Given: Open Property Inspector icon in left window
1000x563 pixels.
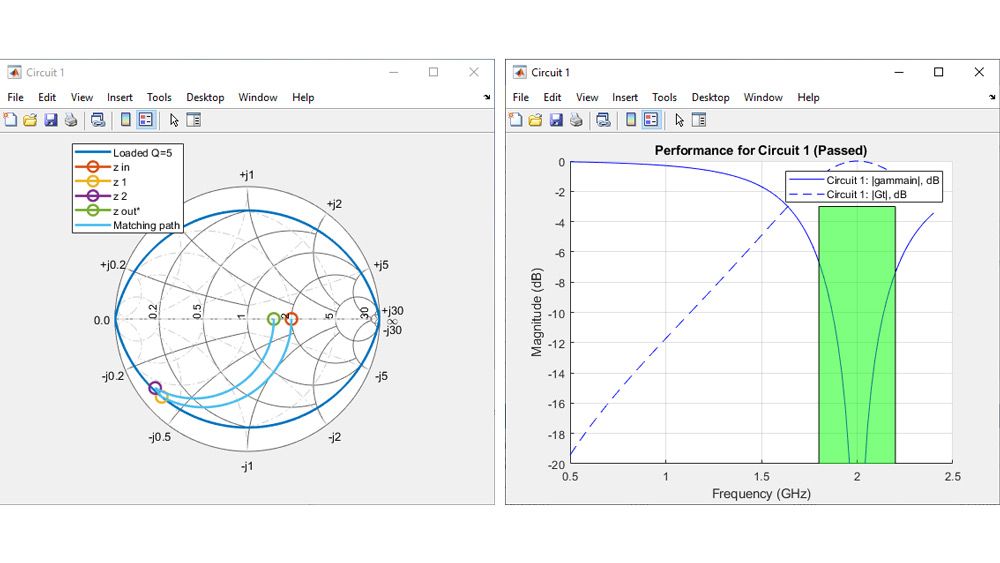Looking at the screenshot, I should pyautogui.click(x=193, y=120).
